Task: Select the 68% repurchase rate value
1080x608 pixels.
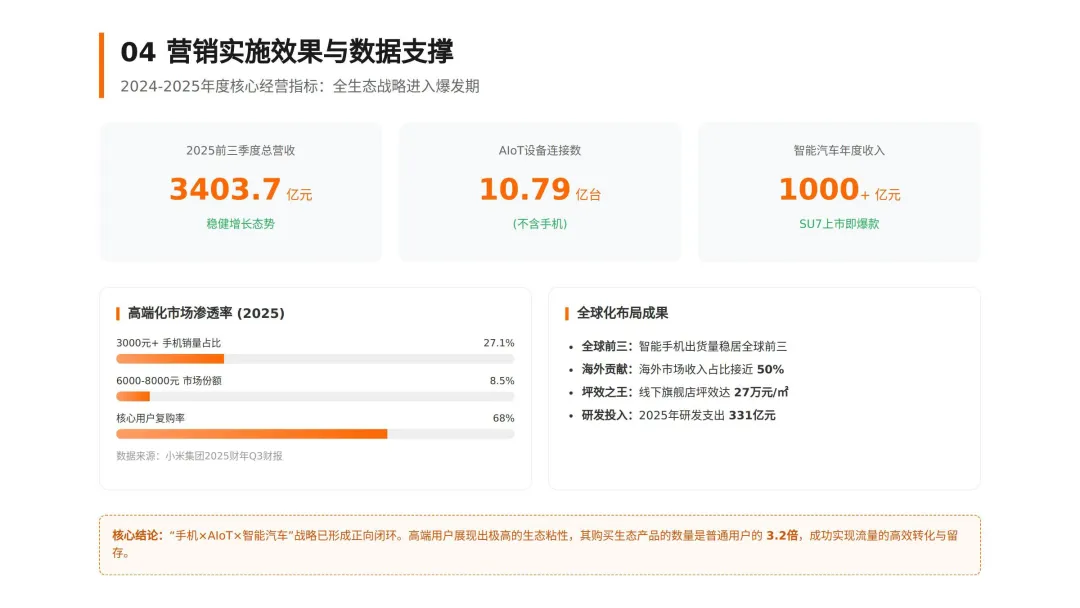Action: coord(503,418)
